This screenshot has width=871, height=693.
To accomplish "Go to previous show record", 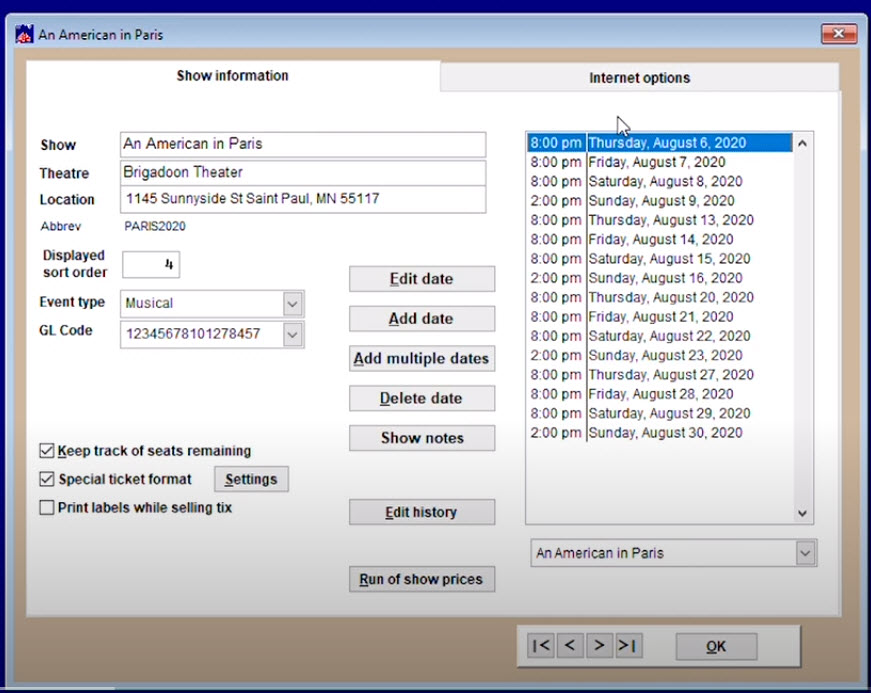I will coord(570,645).
